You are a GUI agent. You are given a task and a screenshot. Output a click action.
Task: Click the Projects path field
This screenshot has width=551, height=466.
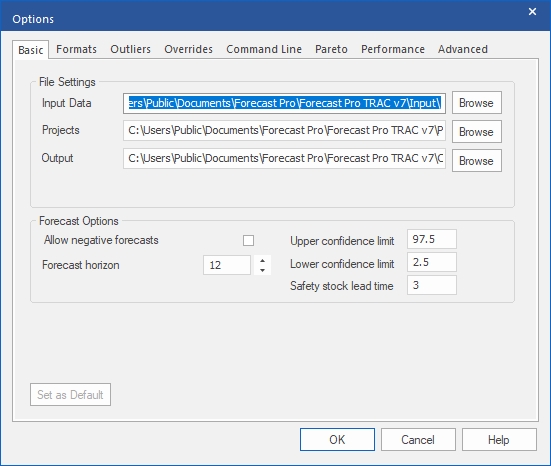(x=284, y=130)
